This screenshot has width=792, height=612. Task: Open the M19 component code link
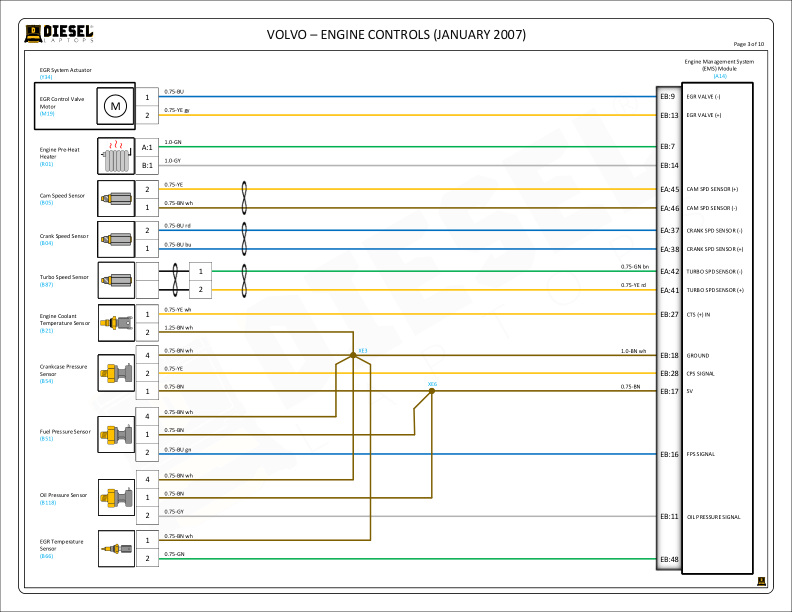[x=47, y=114]
